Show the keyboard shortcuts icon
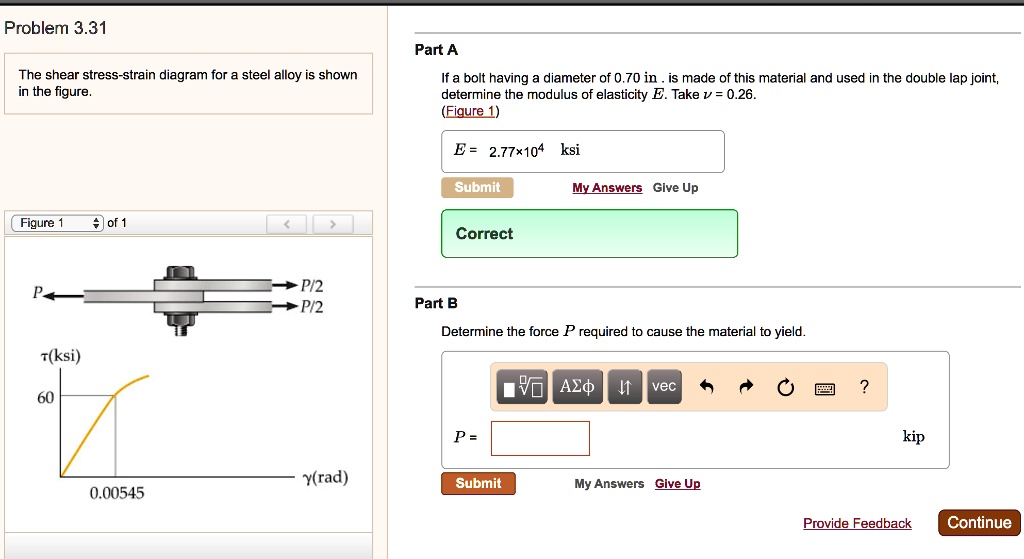1024x559 pixels. click(x=825, y=389)
